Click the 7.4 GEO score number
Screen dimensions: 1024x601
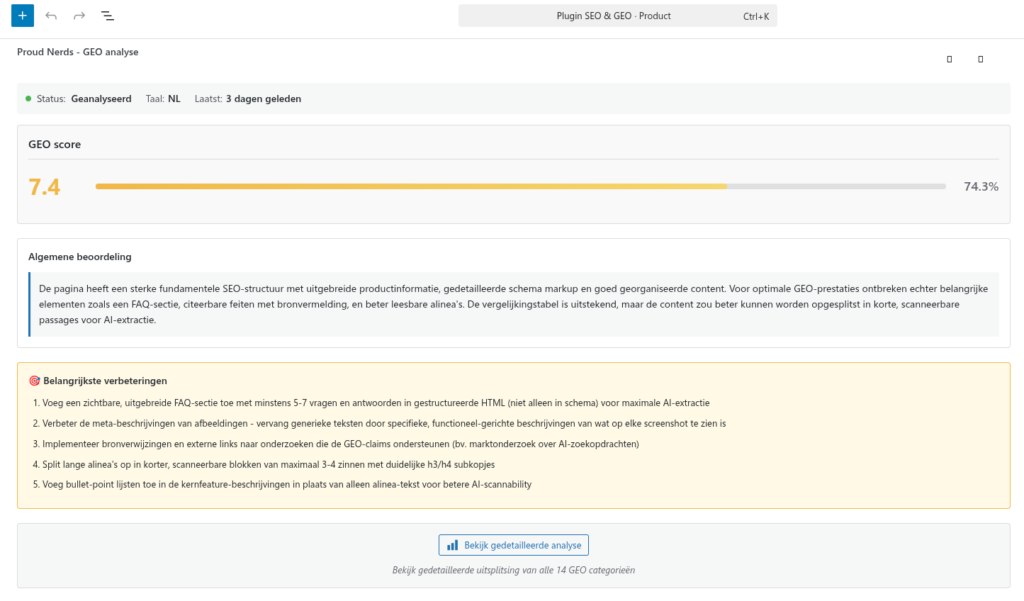[x=44, y=187]
